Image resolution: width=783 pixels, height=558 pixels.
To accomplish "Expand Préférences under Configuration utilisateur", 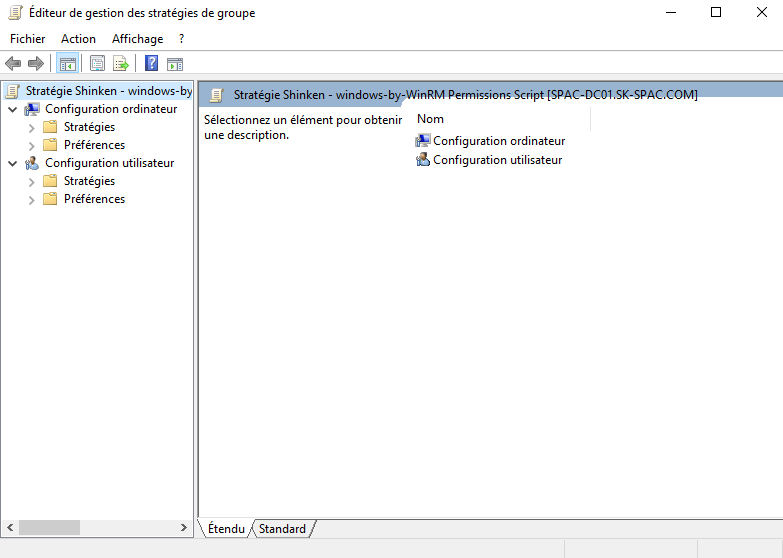I will 31,200.
